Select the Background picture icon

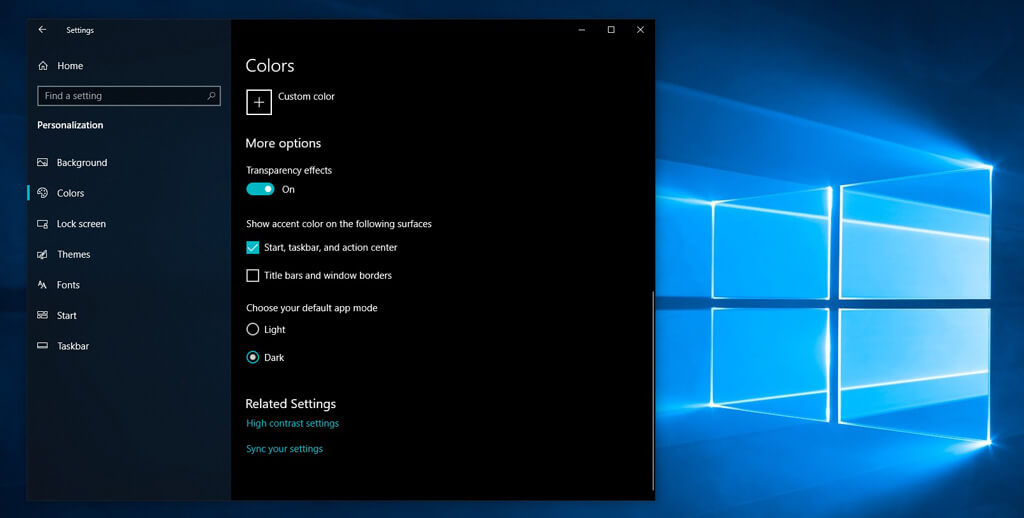point(42,162)
